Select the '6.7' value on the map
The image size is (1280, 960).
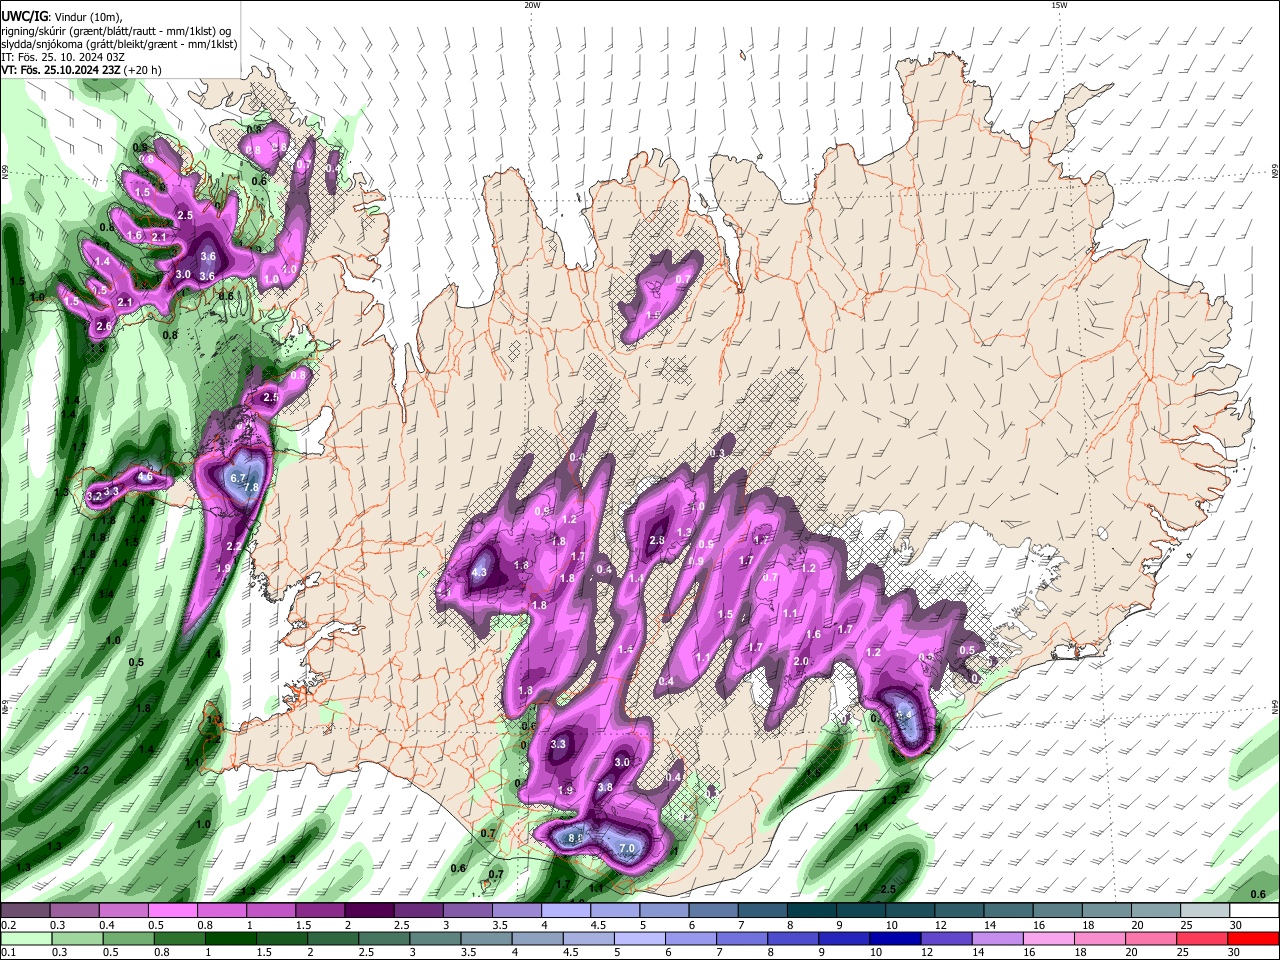(238, 478)
